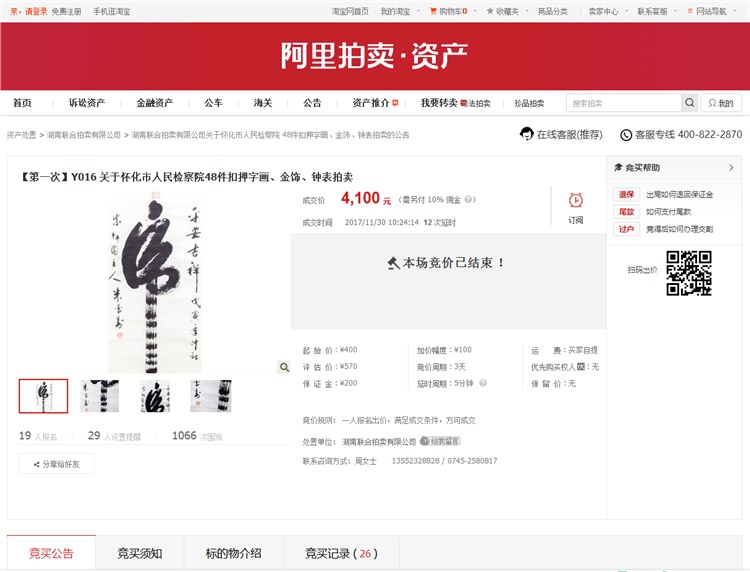Screen dimensions: 750x572
Task: Click the 退保 badge icon
Action: [x=626, y=195]
